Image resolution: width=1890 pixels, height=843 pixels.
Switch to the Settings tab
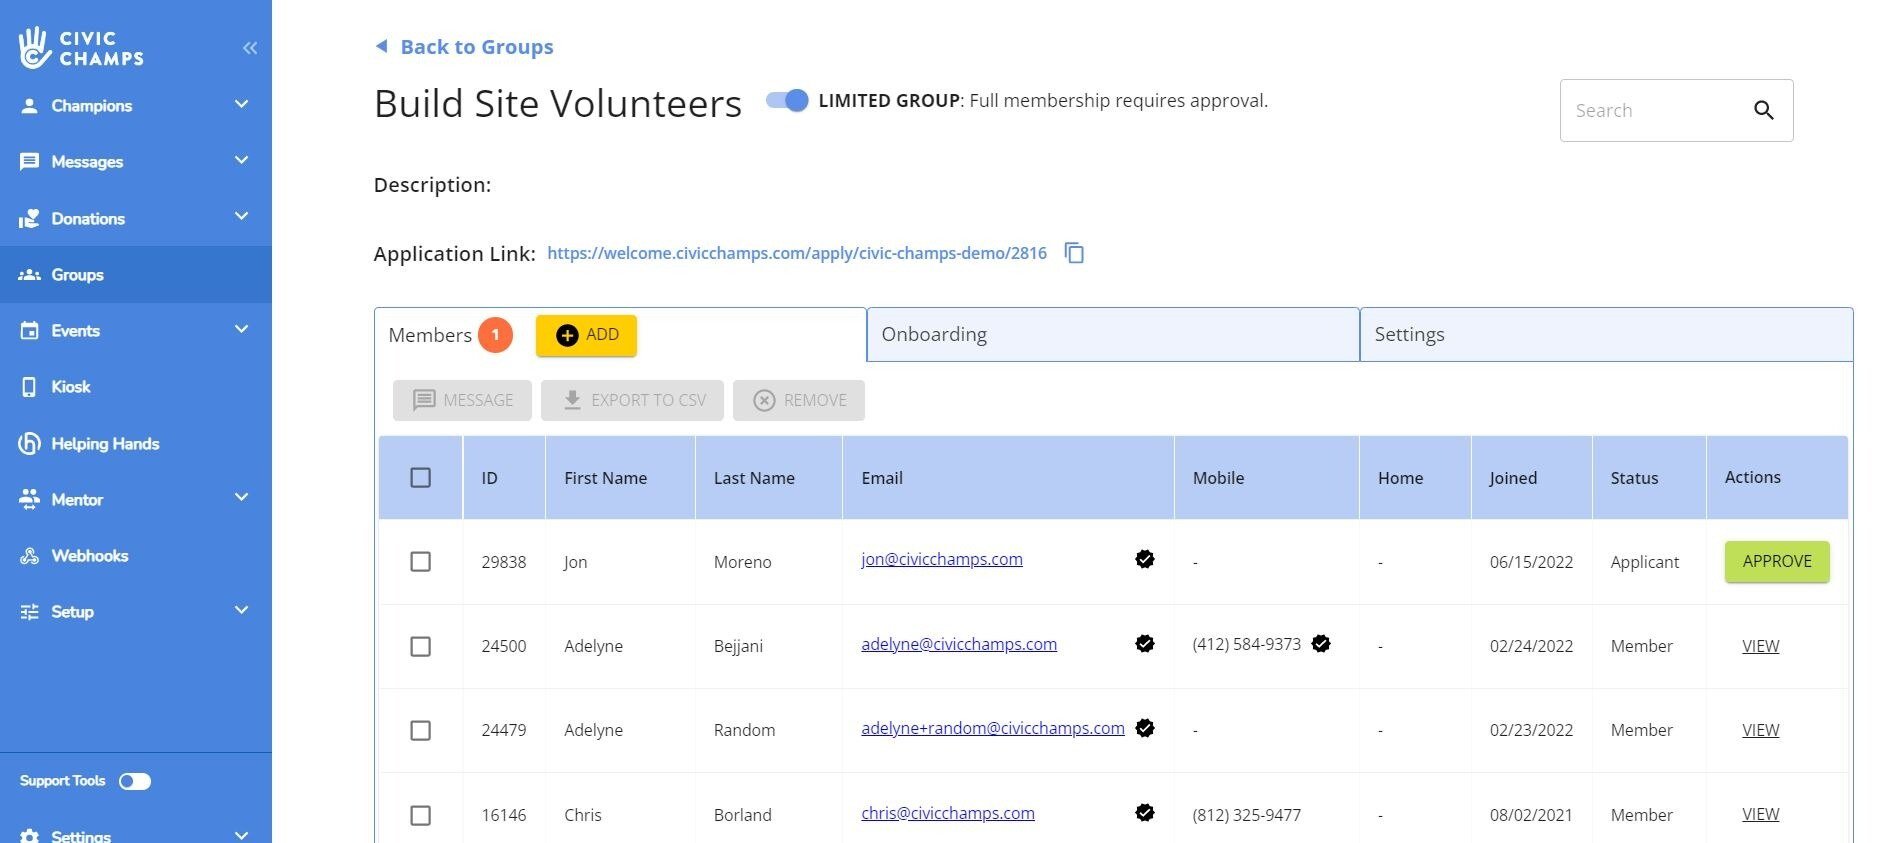[x=1605, y=335]
